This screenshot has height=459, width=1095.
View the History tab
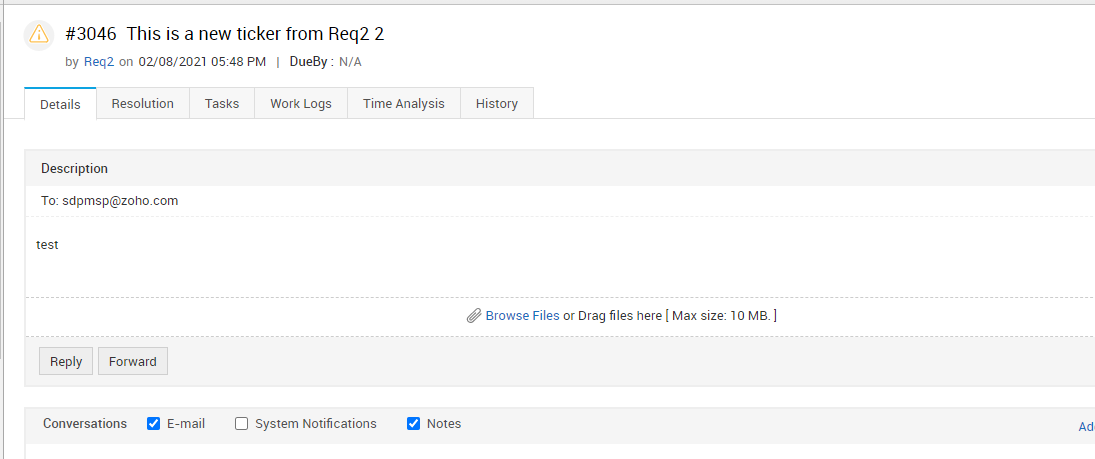[497, 104]
